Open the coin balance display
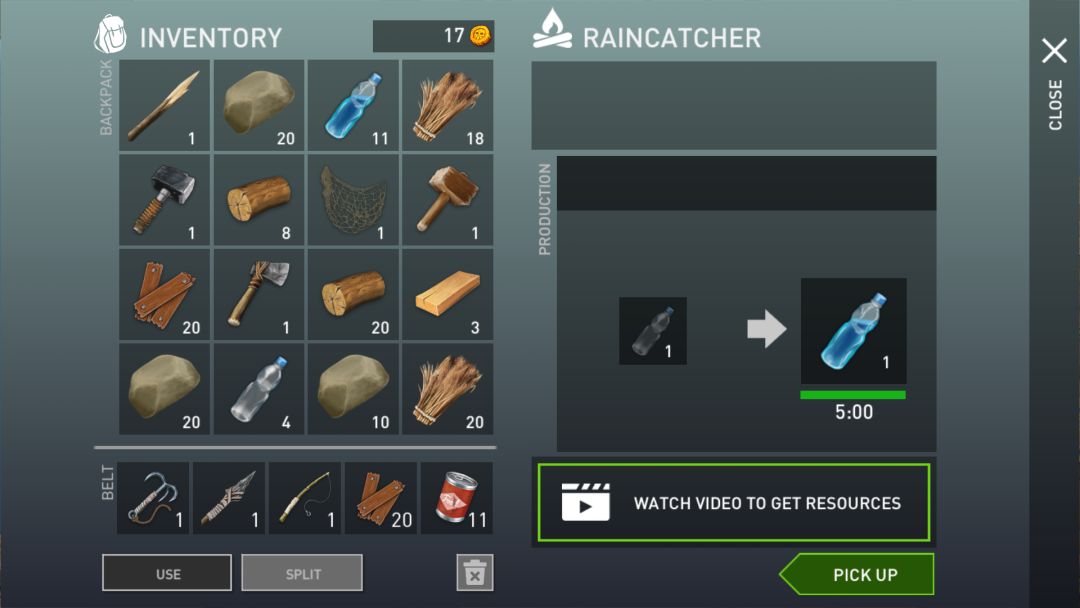Image resolution: width=1080 pixels, height=608 pixels. click(433, 36)
